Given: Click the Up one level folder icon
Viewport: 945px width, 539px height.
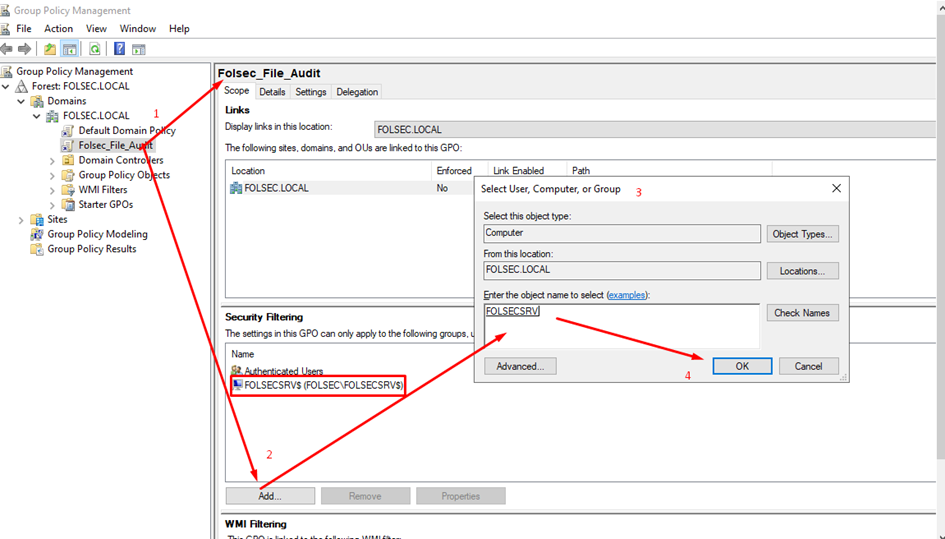Looking at the screenshot, I should 50,49.
